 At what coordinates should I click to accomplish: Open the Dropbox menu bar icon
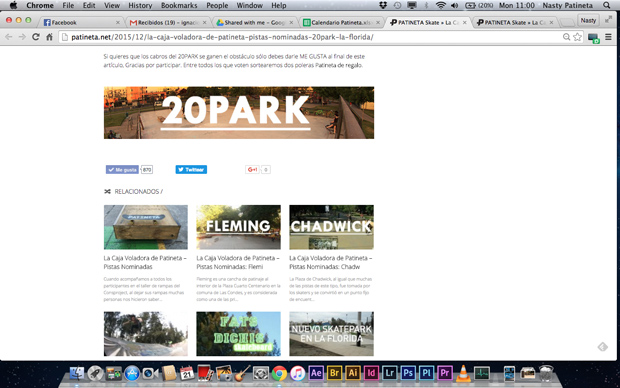(x=382, y=5)
